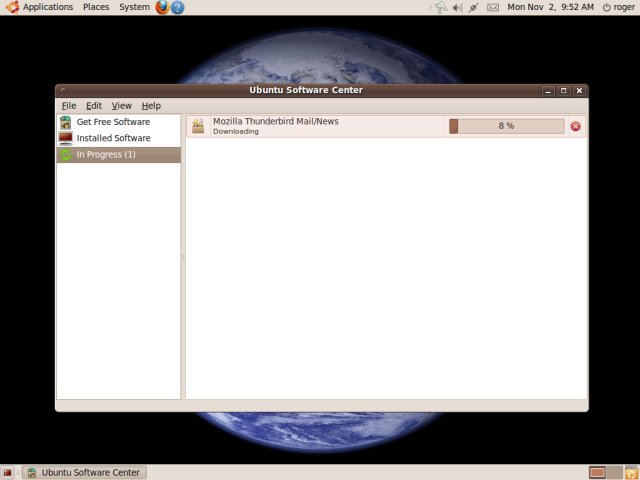Cancel the Thunderbird download with red X
This screenshot has height=480, width=640.
pos(576,126)
